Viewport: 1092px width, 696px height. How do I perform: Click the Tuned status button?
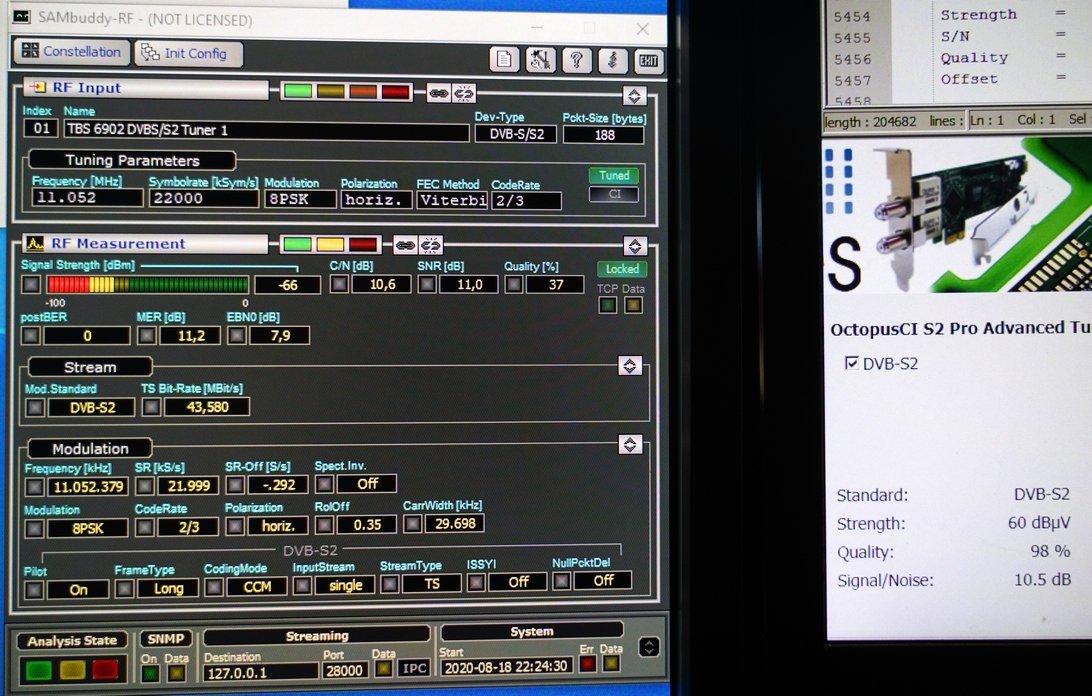[x=613, y=175]
